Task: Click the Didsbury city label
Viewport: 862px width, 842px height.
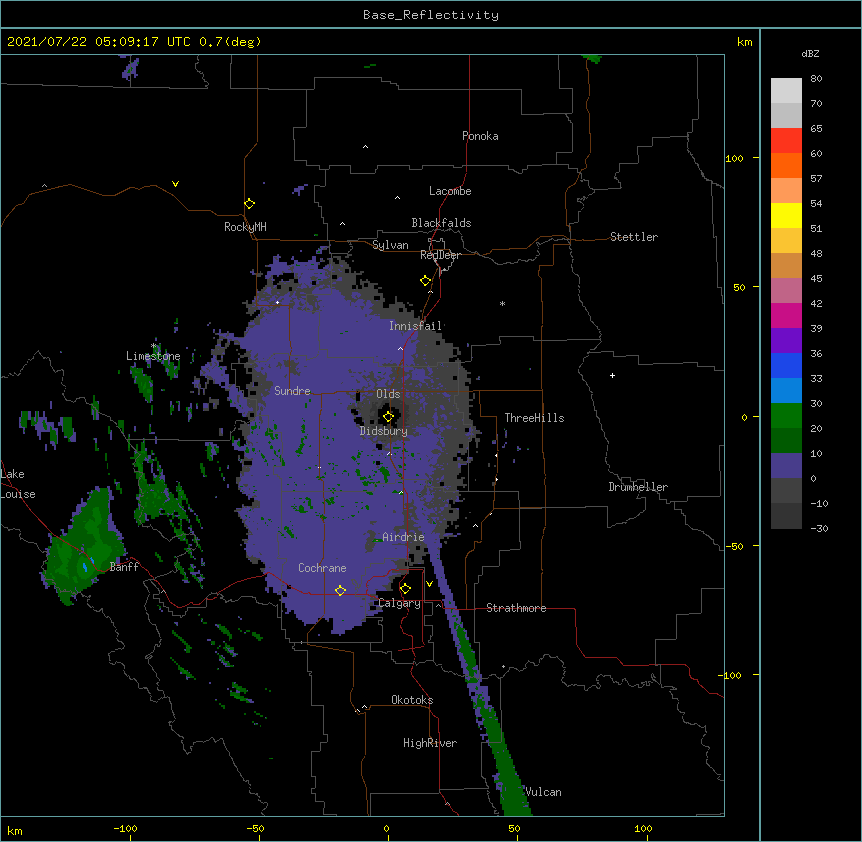Action: pos(384,431)
